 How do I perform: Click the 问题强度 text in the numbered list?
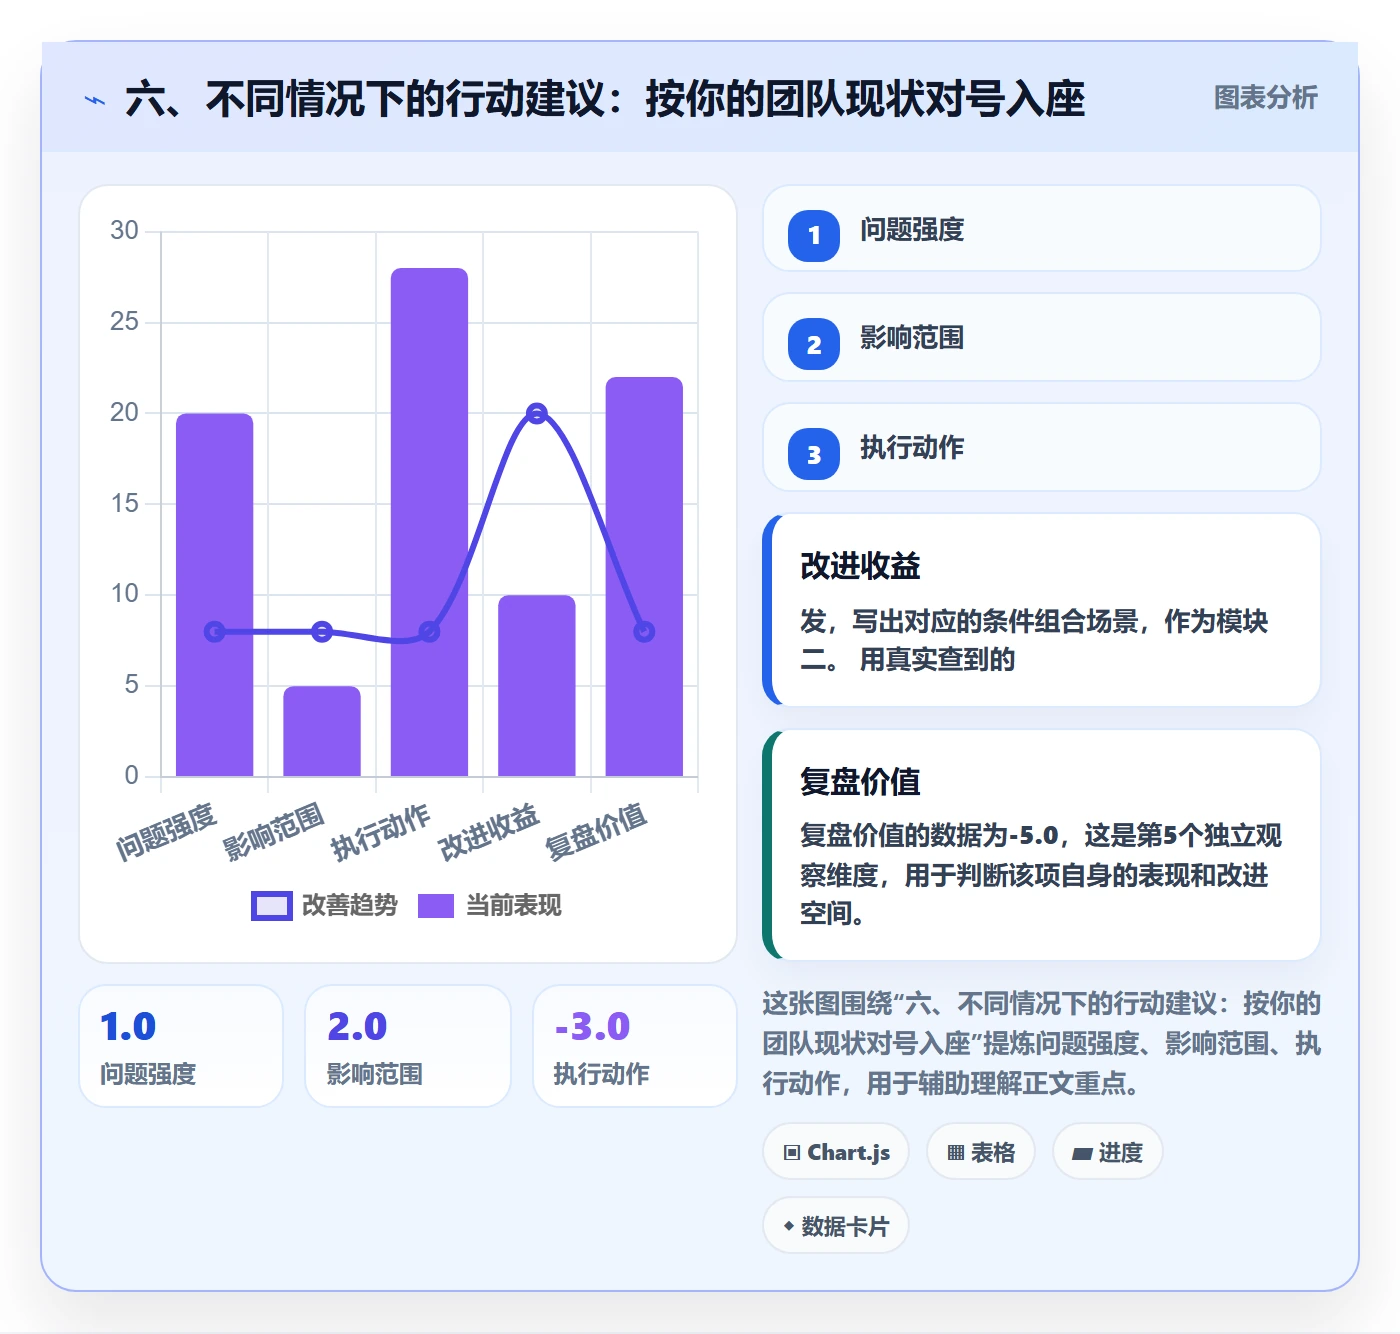coord(912,230)
